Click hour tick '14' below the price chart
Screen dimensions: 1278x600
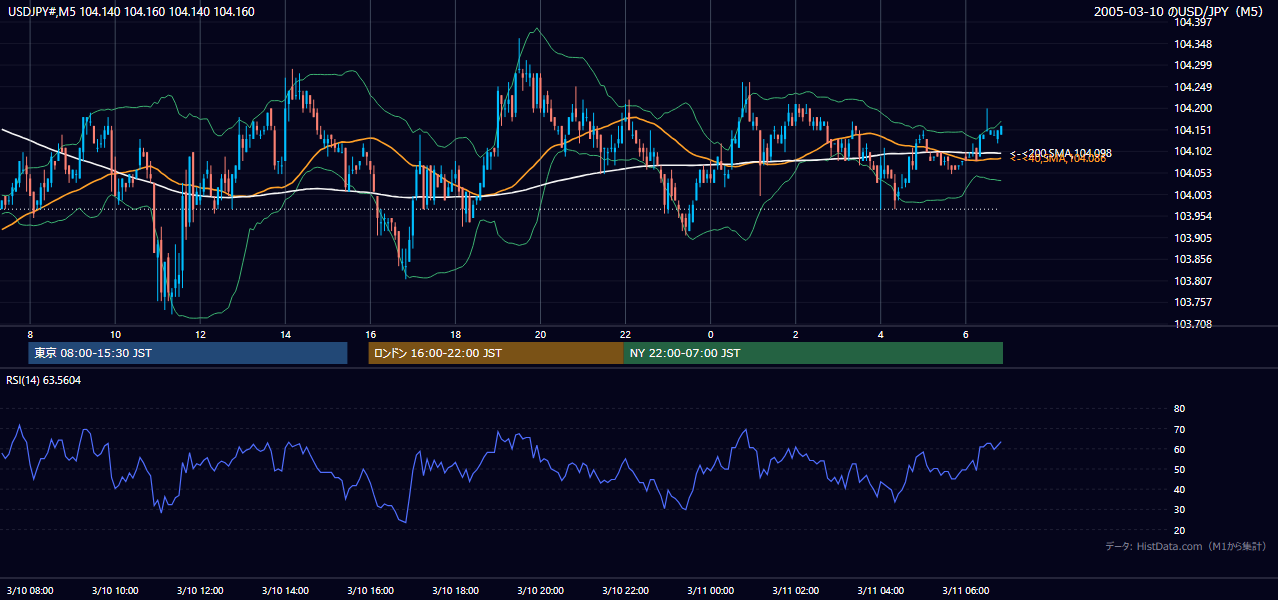[285, 334]
